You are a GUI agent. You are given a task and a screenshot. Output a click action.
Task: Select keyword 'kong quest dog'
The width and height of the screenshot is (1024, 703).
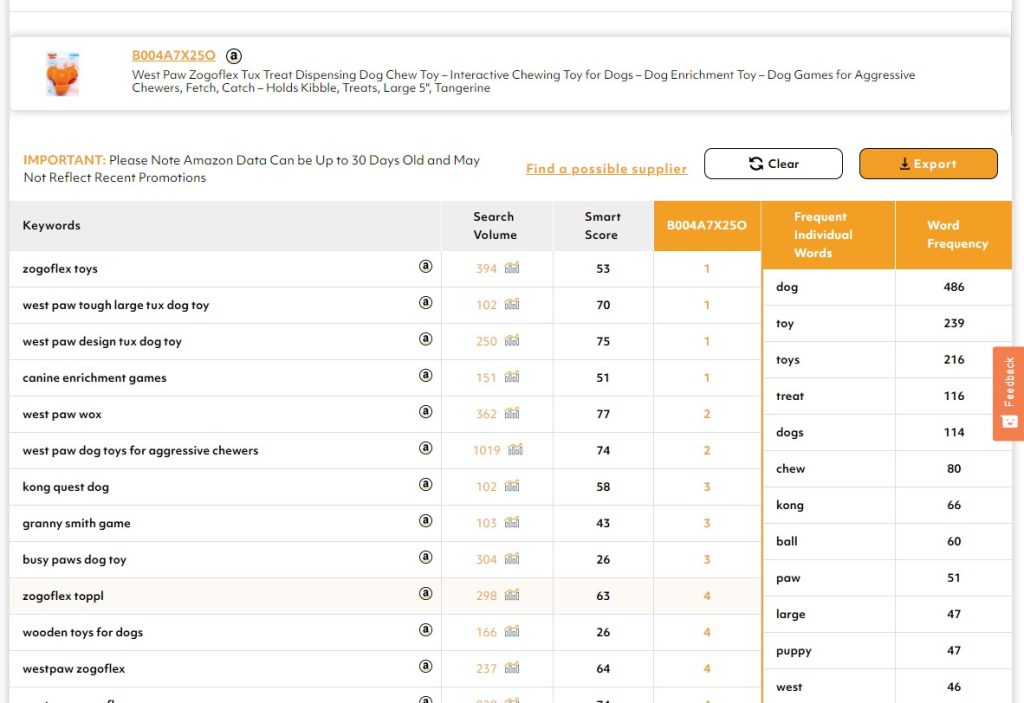tap(66, 487)
